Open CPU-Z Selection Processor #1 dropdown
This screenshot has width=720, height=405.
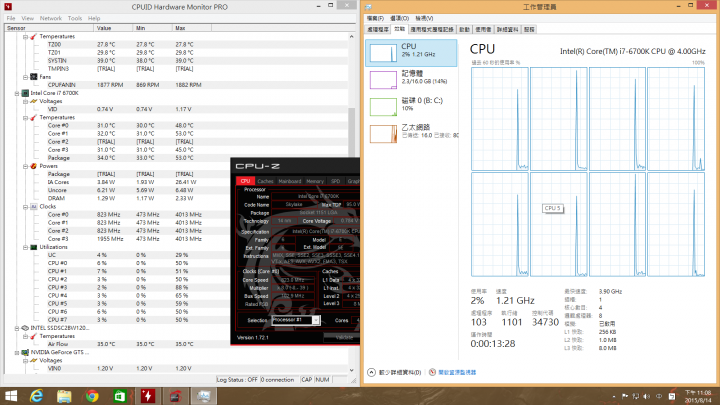316,320
